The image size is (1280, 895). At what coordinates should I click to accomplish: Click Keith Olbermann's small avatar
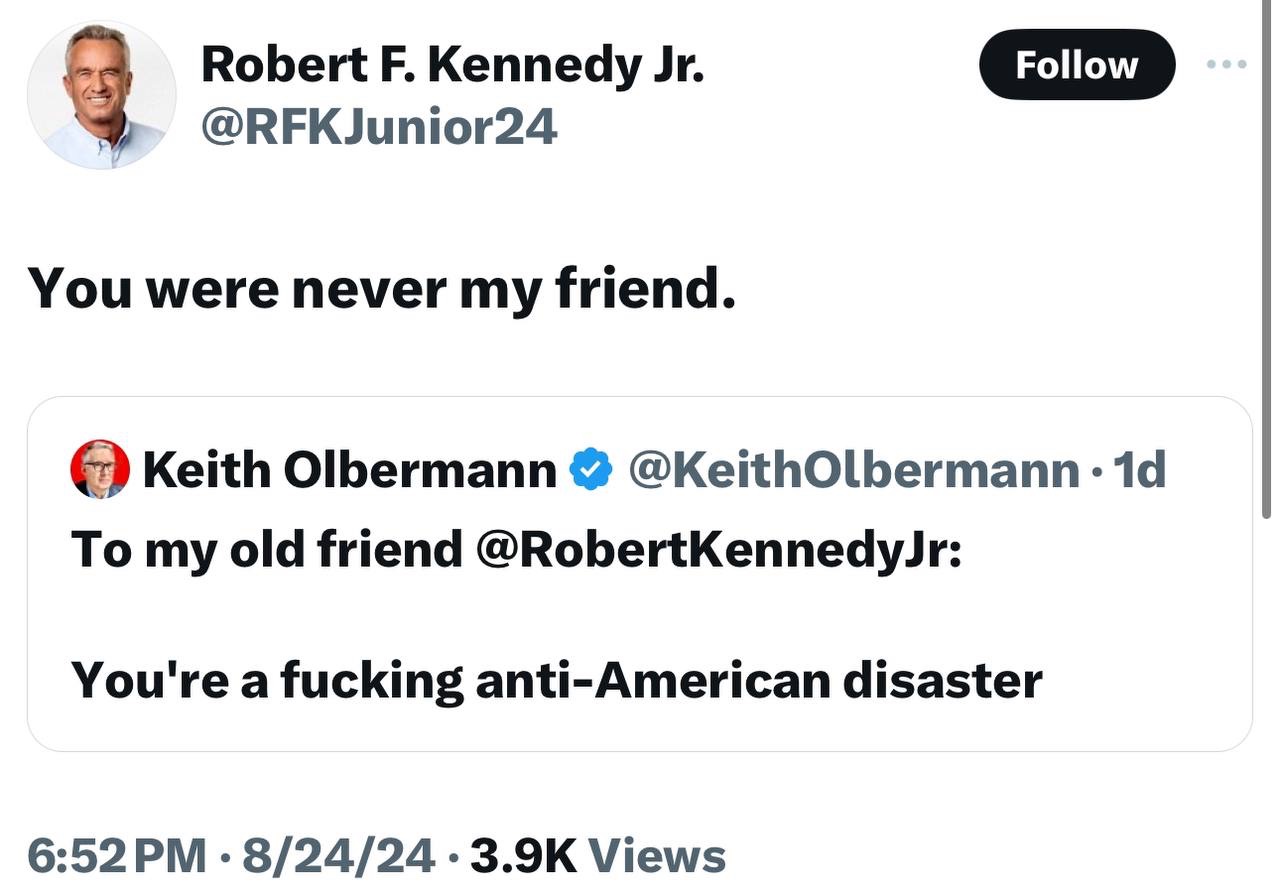(x=100, y=469)
